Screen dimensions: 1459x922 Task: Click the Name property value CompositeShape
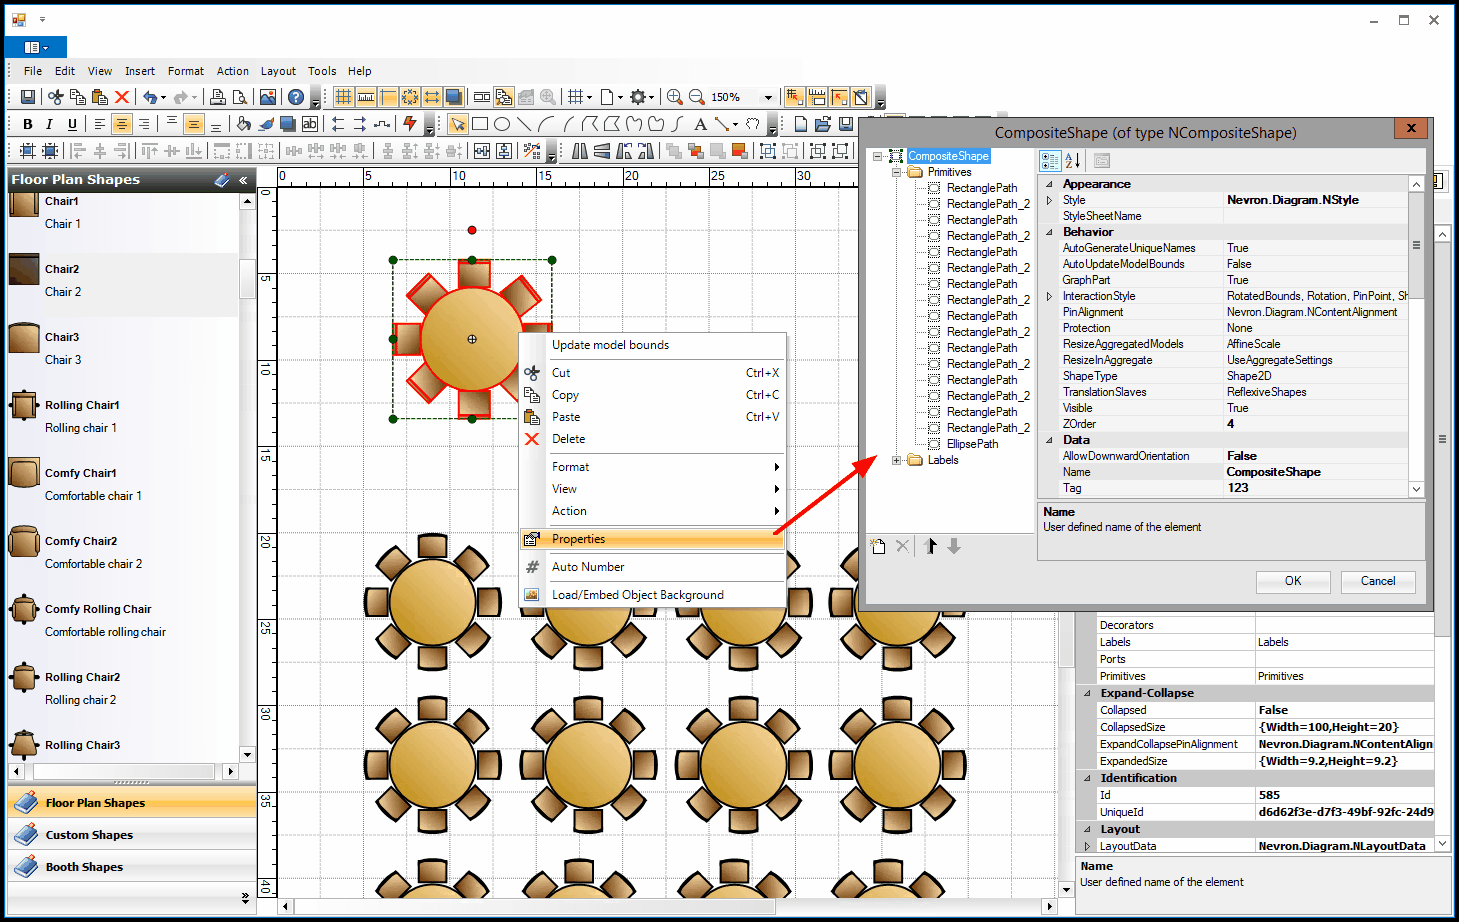click(1316, 472)
